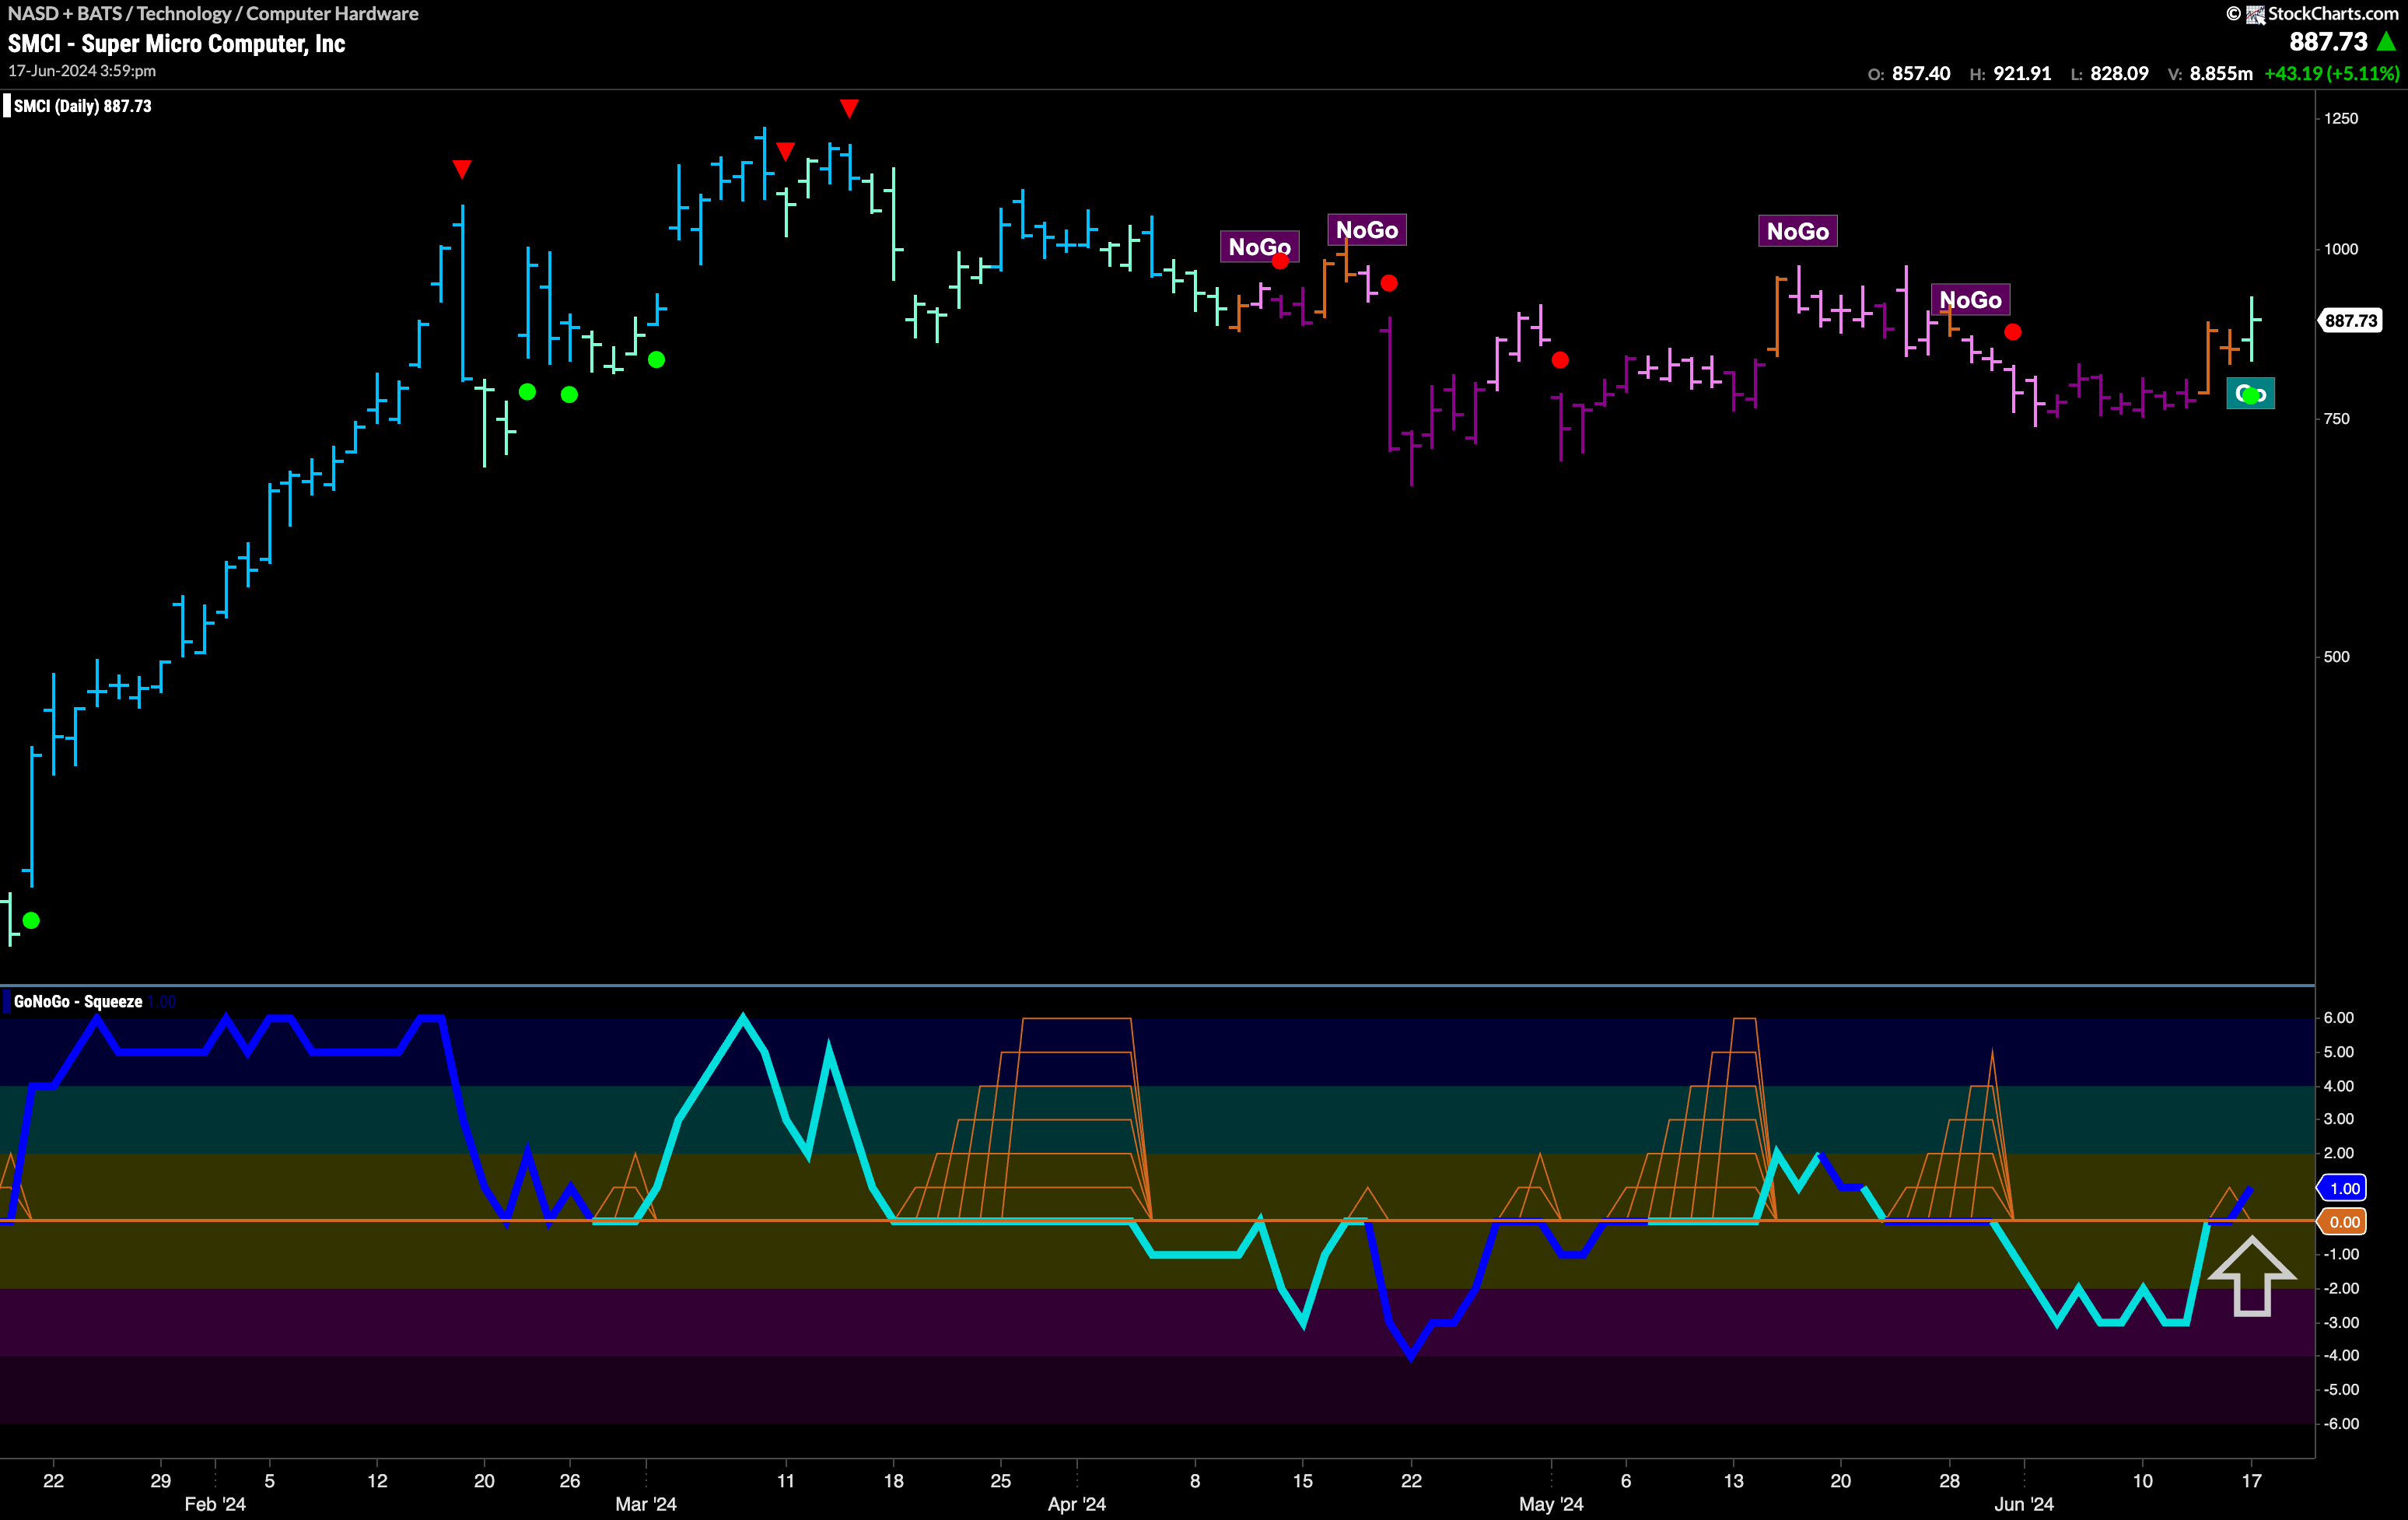Click the green dot below the February 26 bar
This screenshot has width=2408, height=1520.
pyautogui.click(x=569, y=394)
